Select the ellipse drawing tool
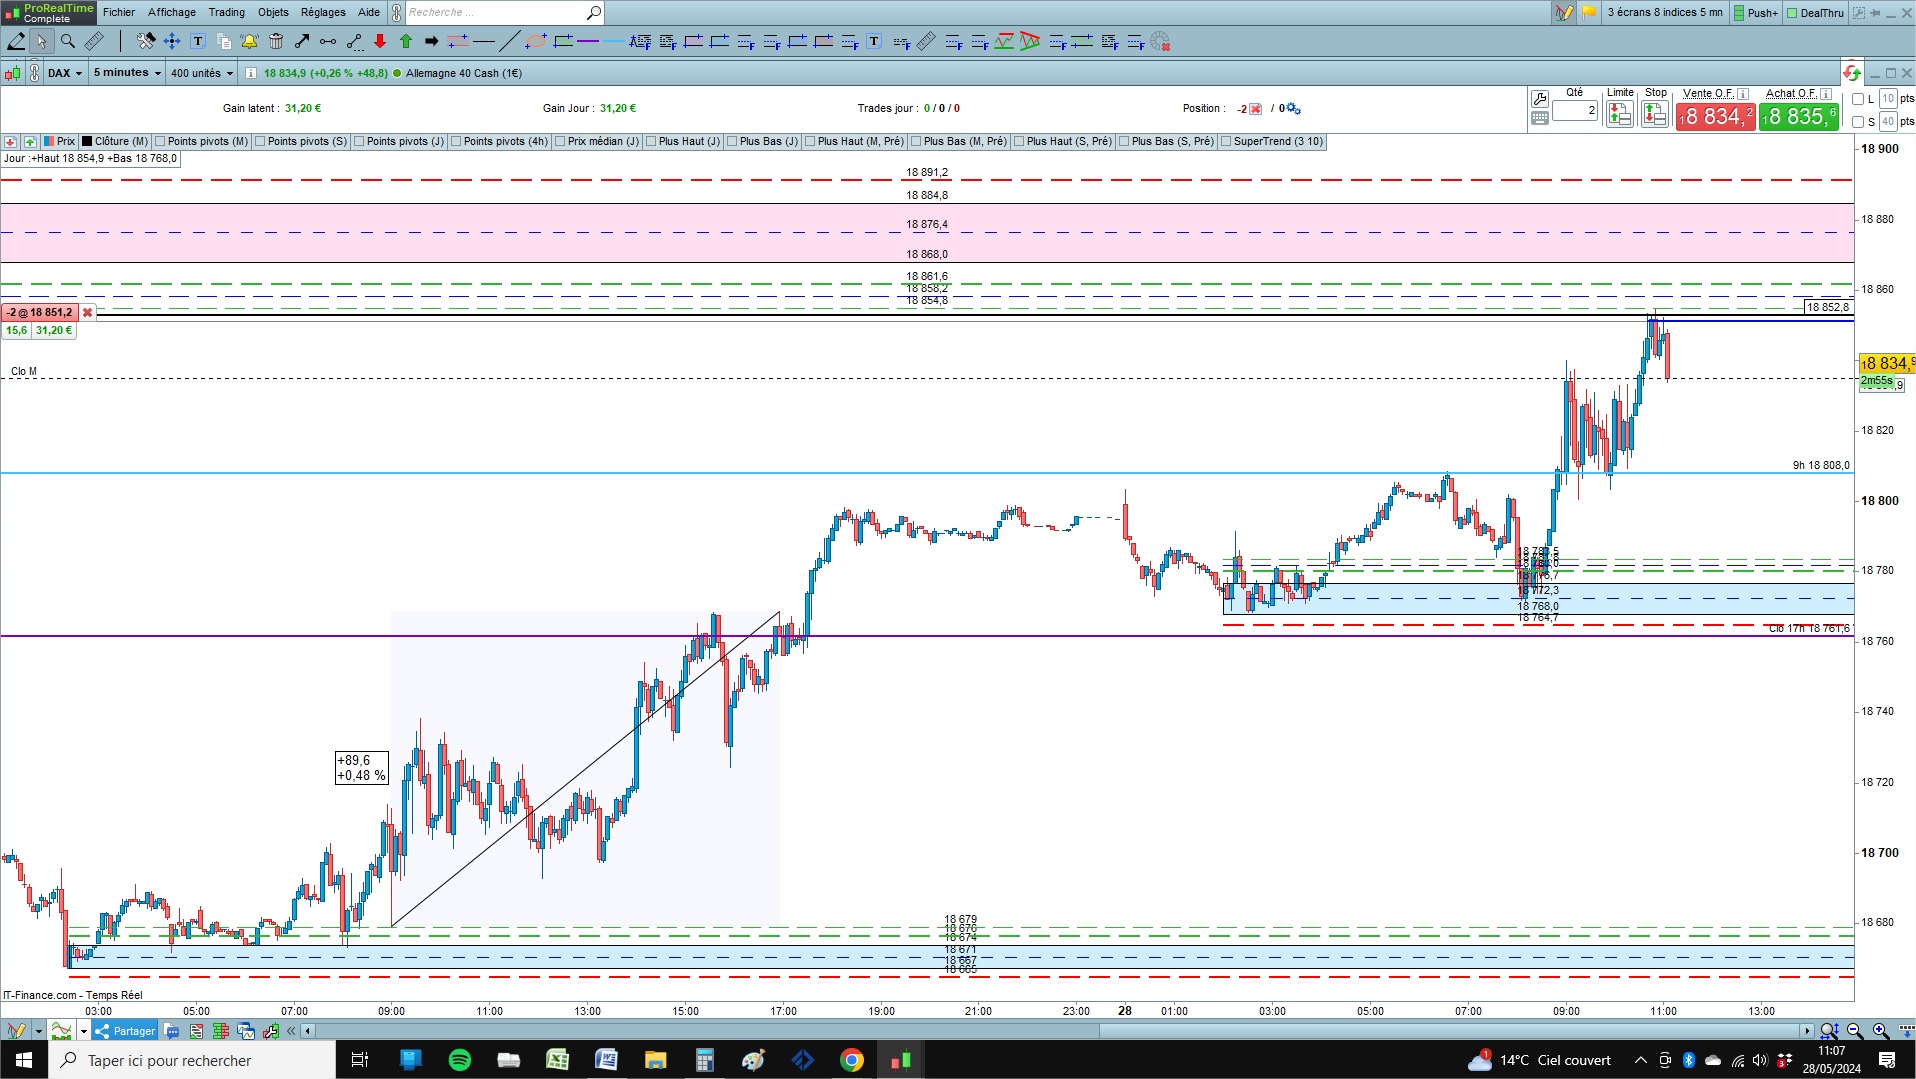Viewport: 1916px width, 1079px height. tap(536, 41)
